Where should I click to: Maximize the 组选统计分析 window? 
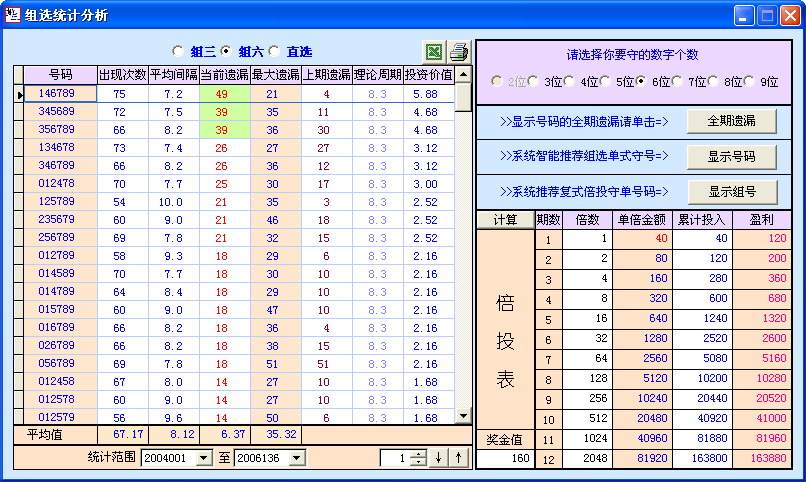coord(767,15)
